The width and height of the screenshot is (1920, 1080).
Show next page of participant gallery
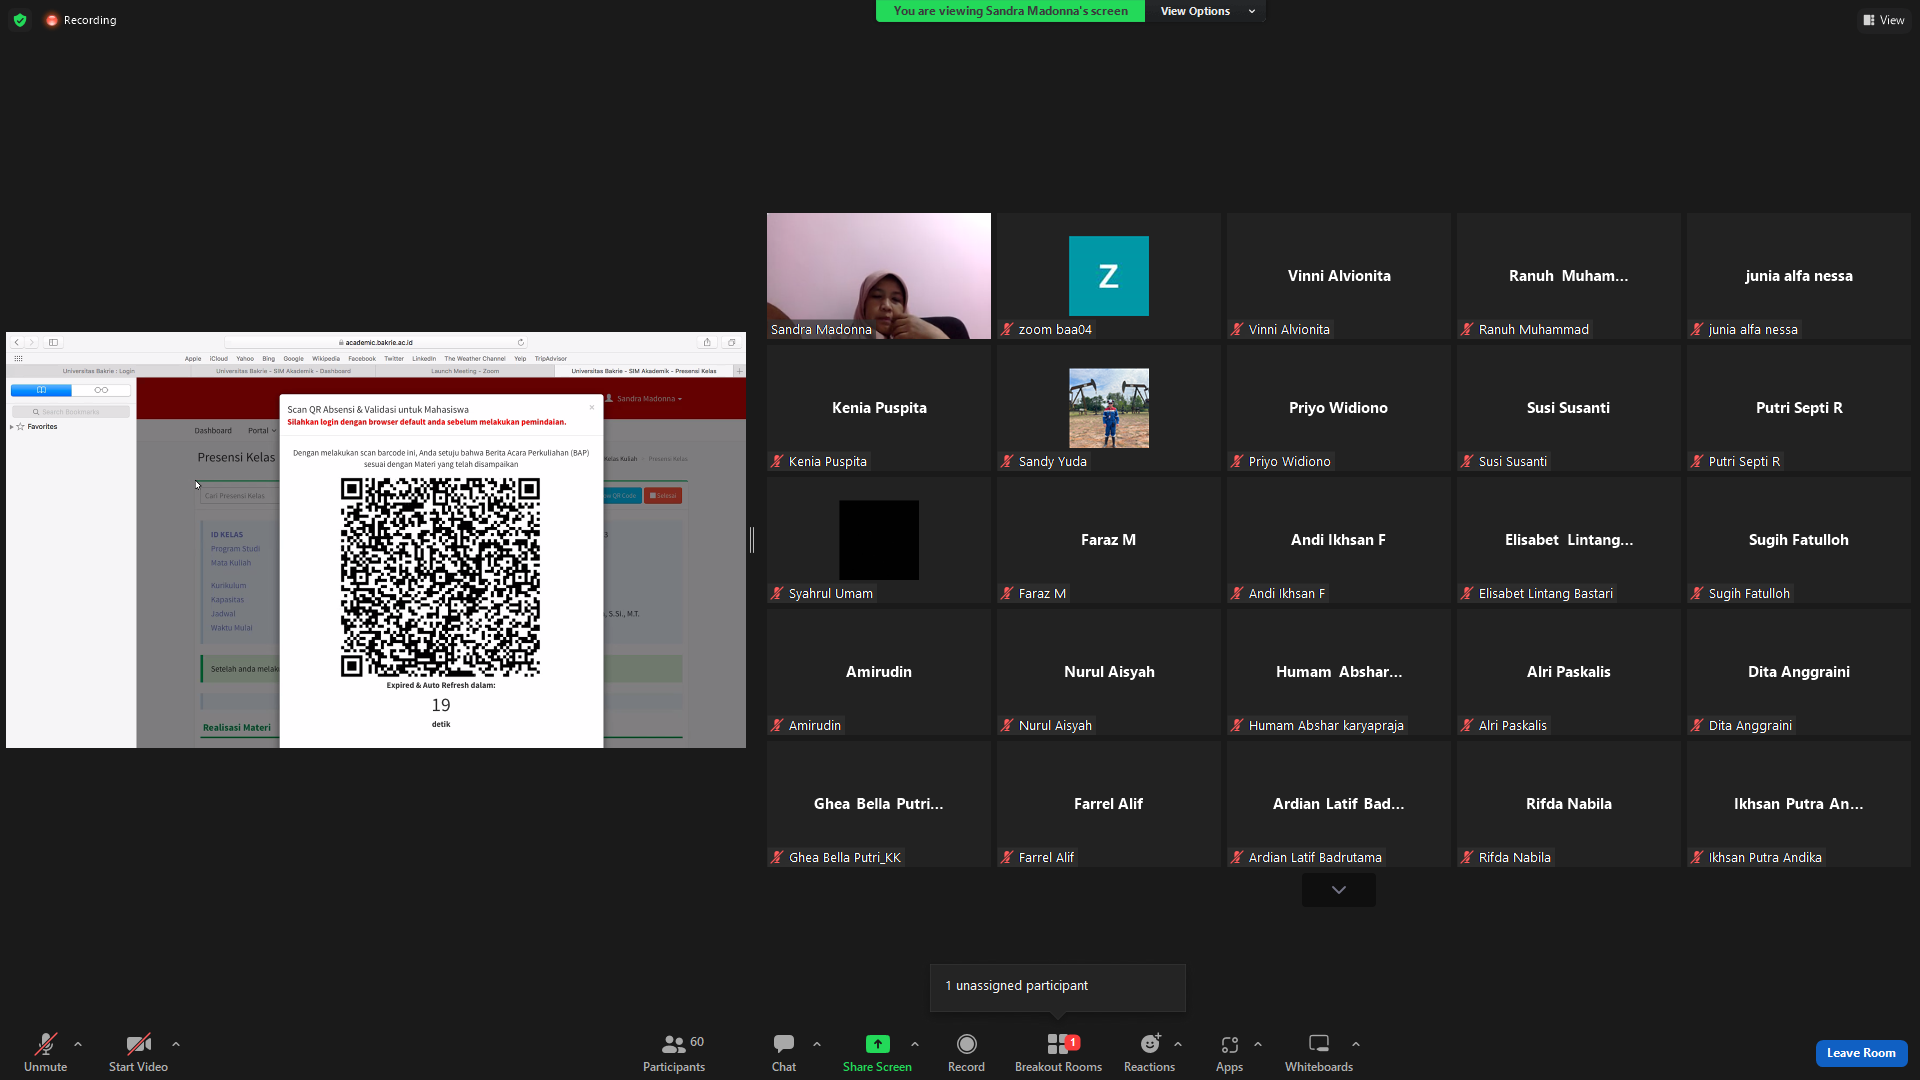coord(1338,890)
